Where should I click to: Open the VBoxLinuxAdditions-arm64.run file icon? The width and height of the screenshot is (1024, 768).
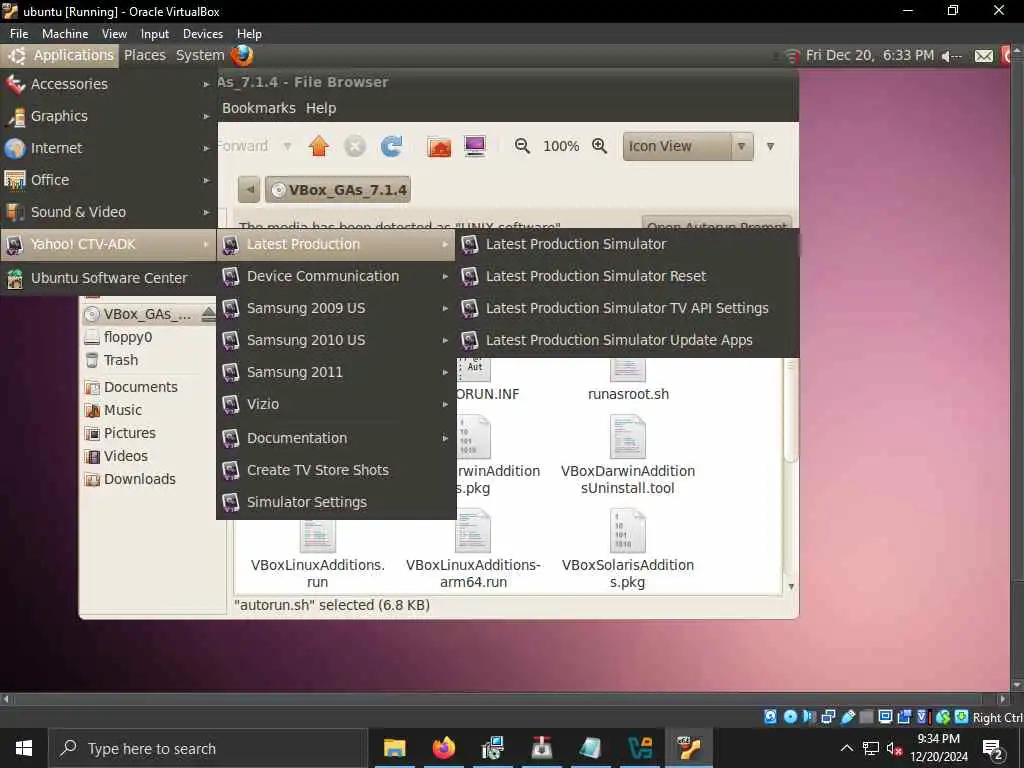click(x=473, y=531)
